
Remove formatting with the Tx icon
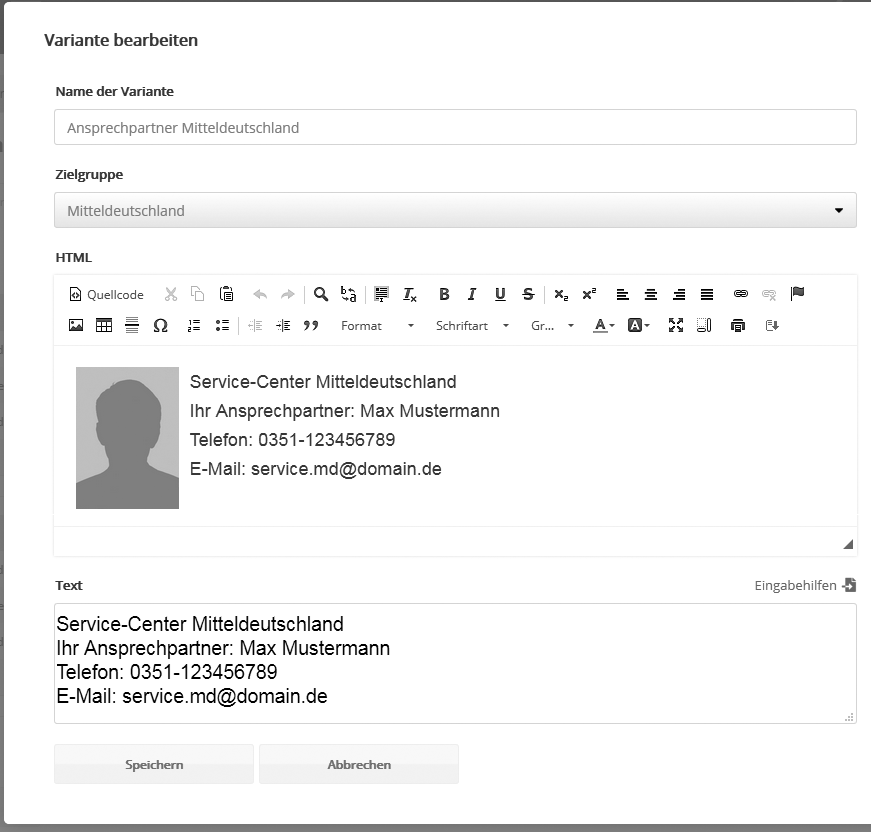point(408,294)
